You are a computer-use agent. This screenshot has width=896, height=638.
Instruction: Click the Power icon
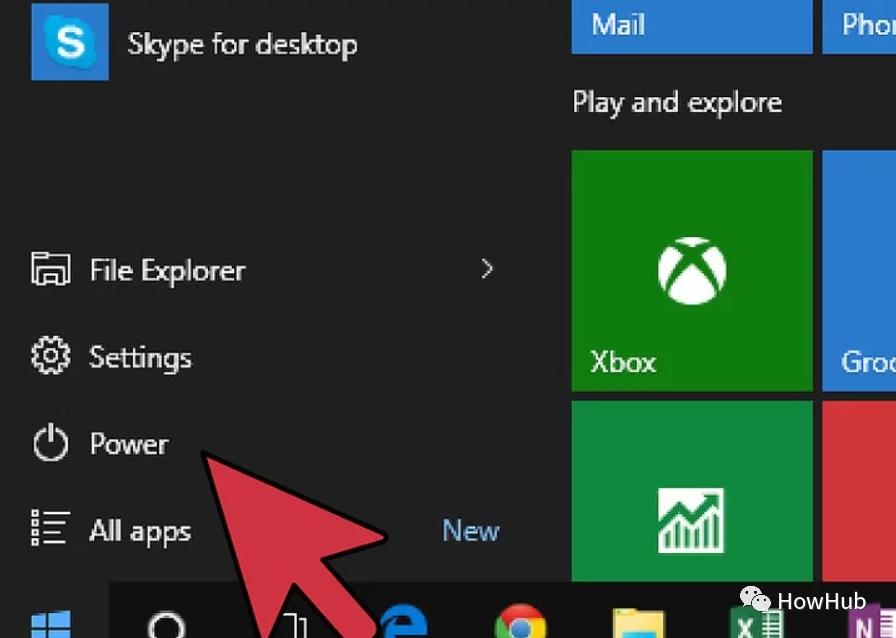pos(51,442)
